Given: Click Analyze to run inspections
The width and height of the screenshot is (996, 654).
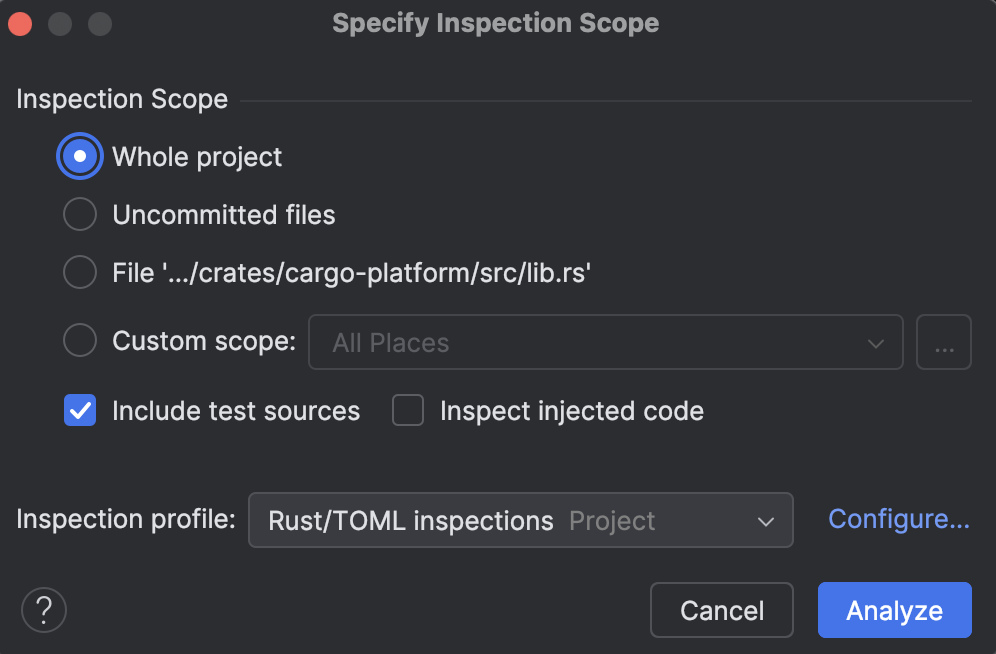Looking at the screenshot, I should [894, 610].
